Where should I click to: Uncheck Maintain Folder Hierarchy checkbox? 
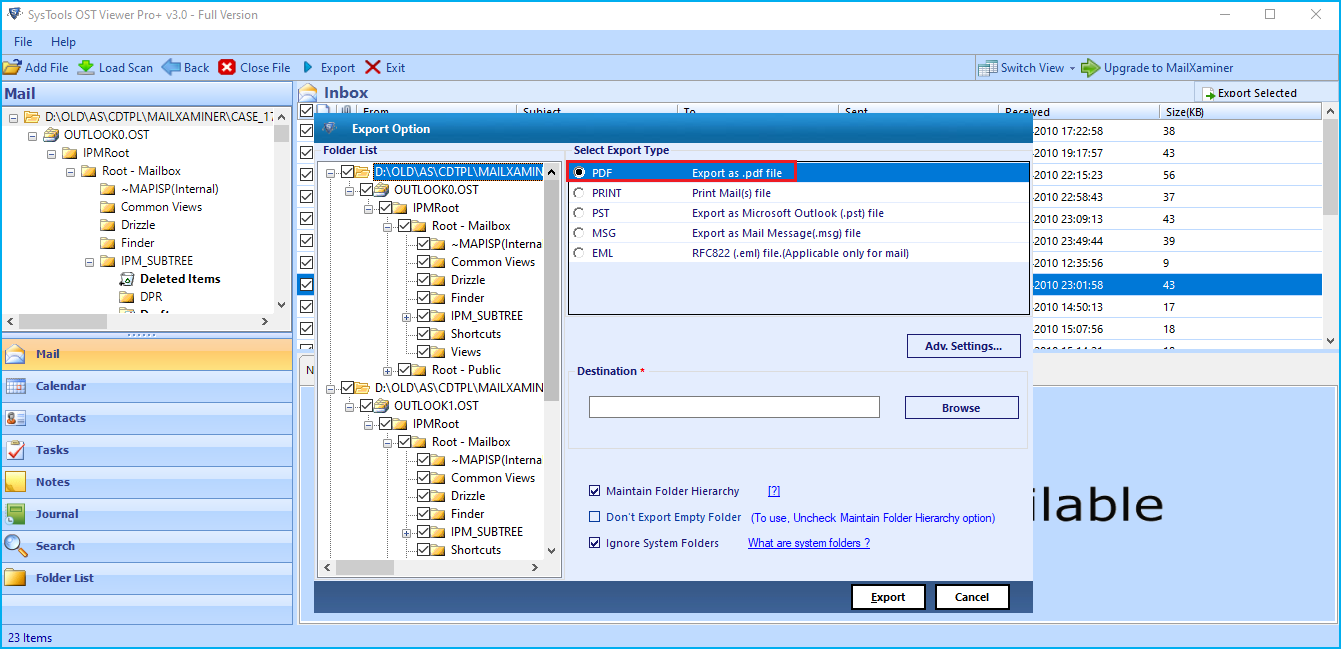click(595, 491)
